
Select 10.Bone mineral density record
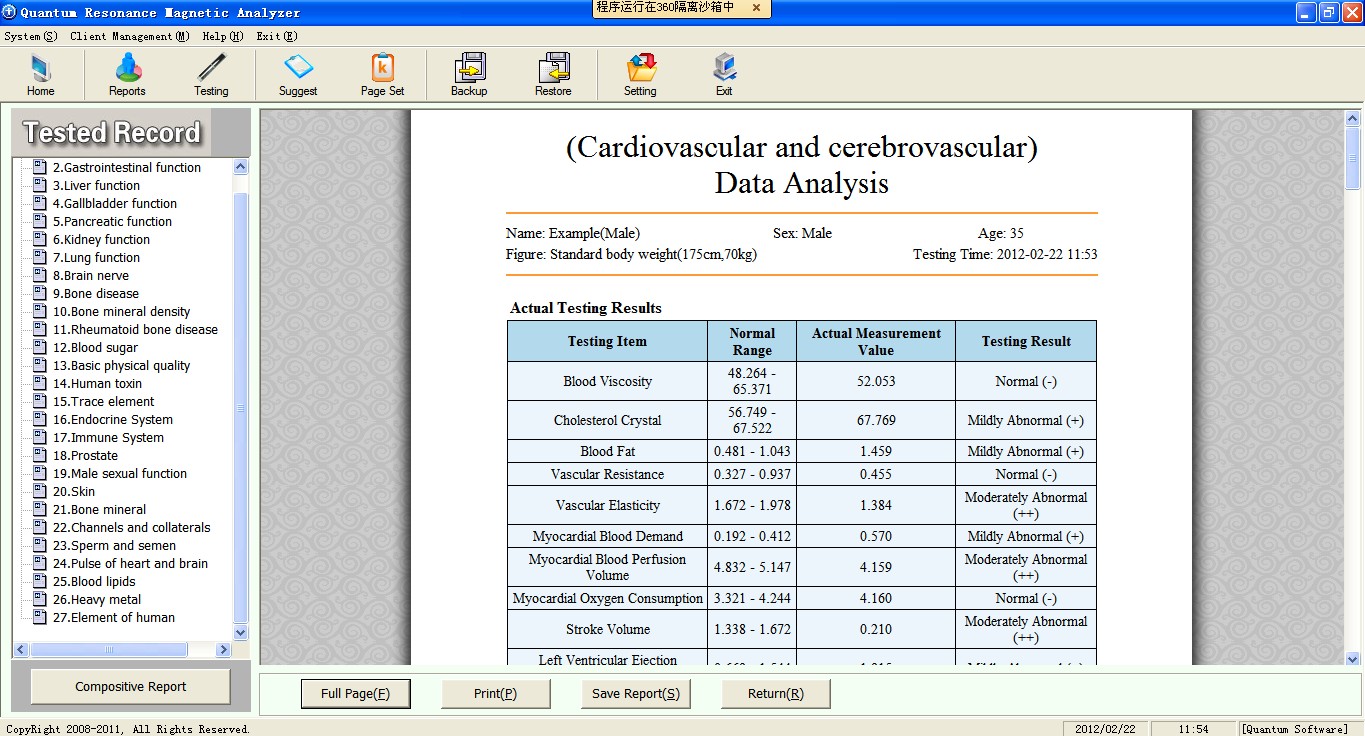[121, 311]
